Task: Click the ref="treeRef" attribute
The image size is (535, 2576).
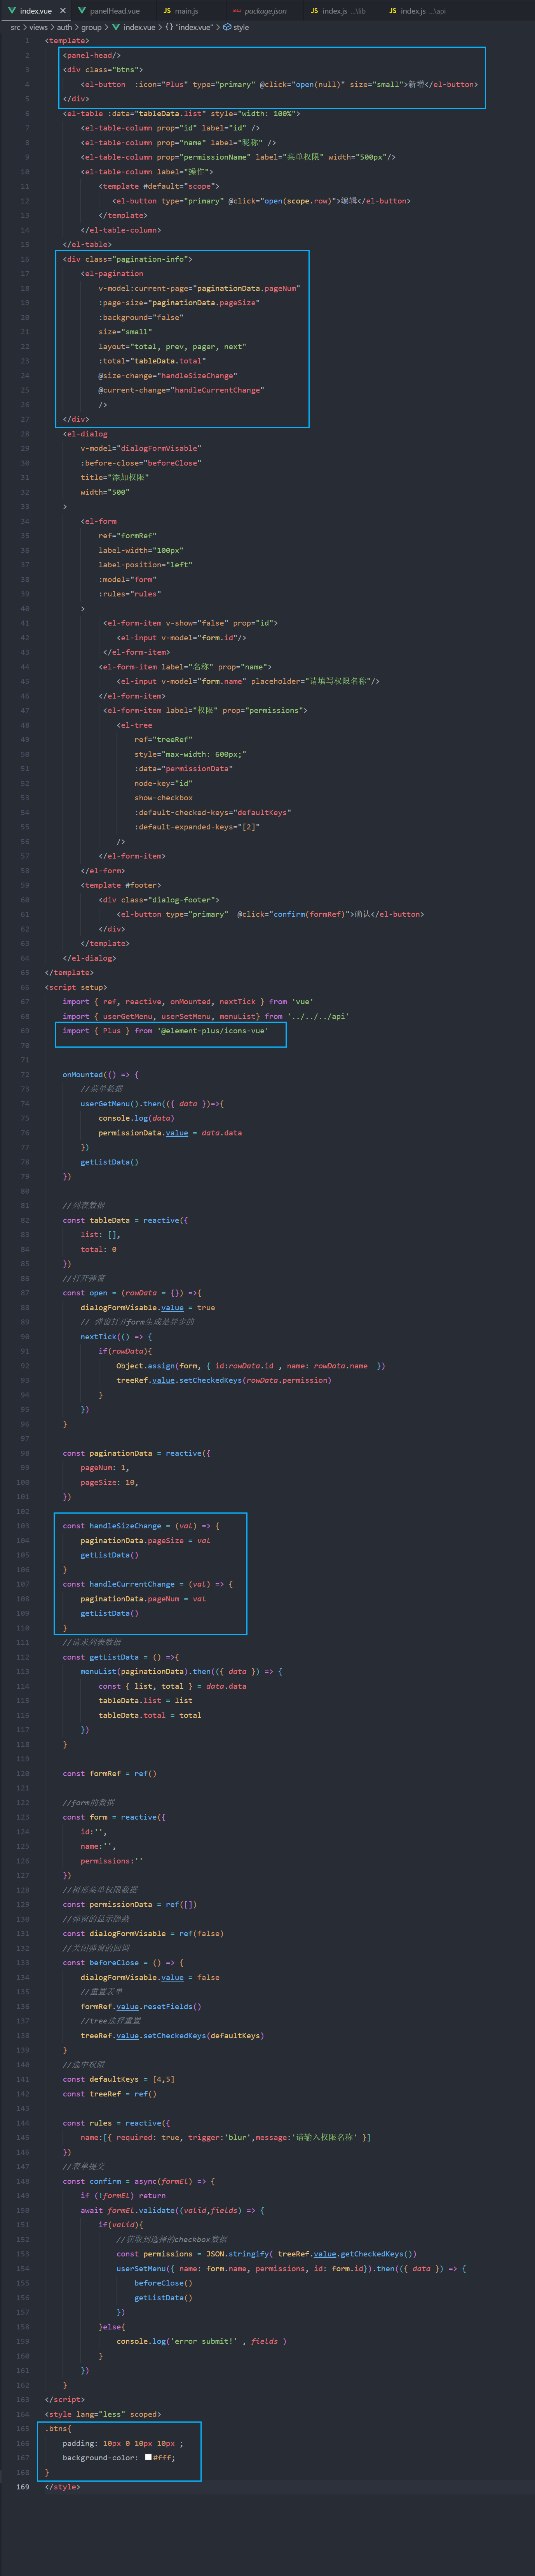Action: 163,740
